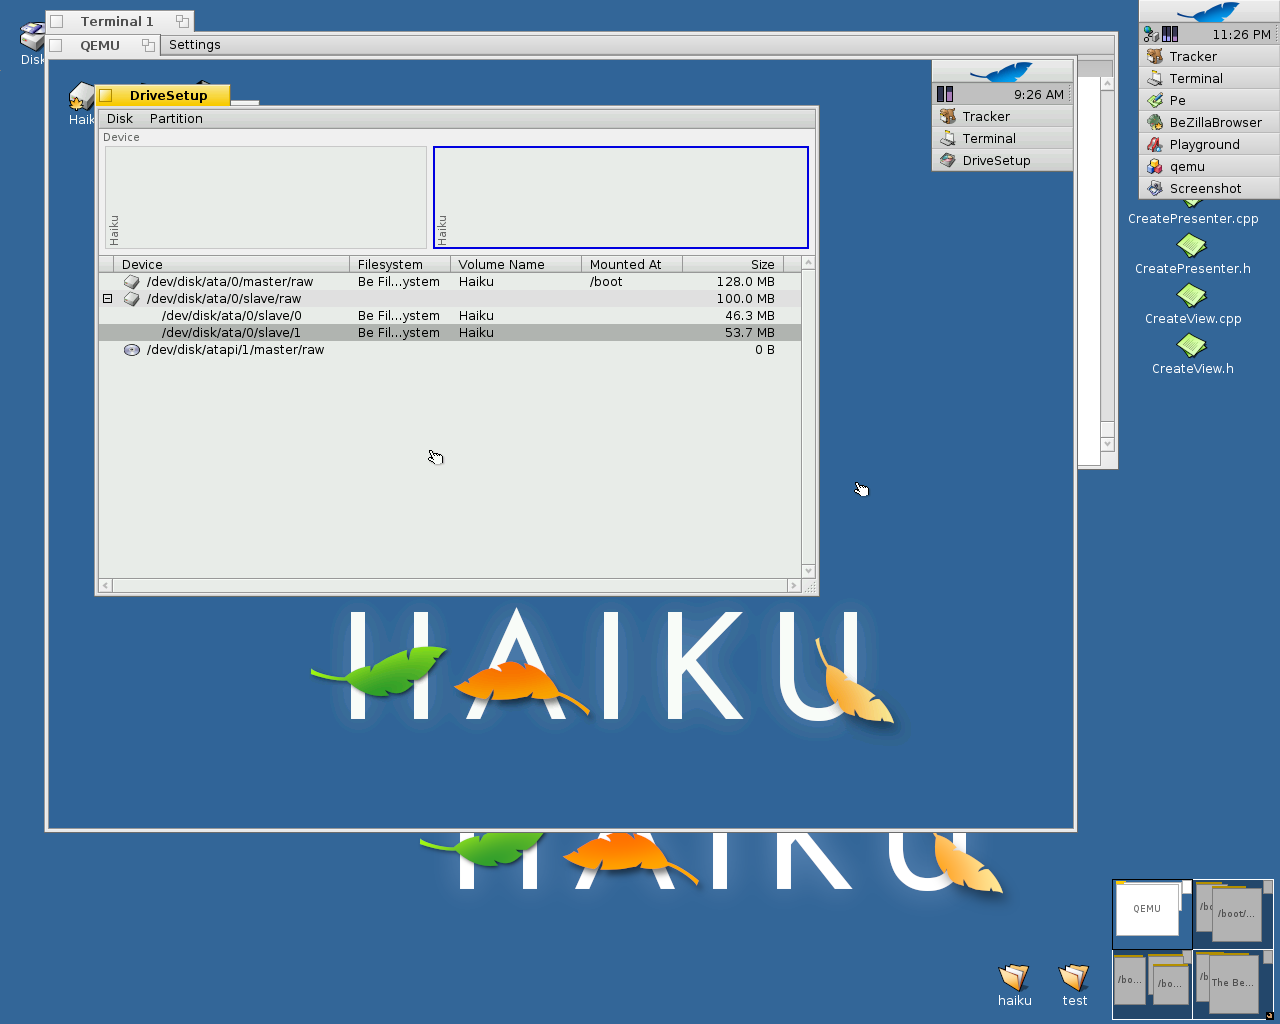Click the DriveSetup window resize corner

click(809, 586)
